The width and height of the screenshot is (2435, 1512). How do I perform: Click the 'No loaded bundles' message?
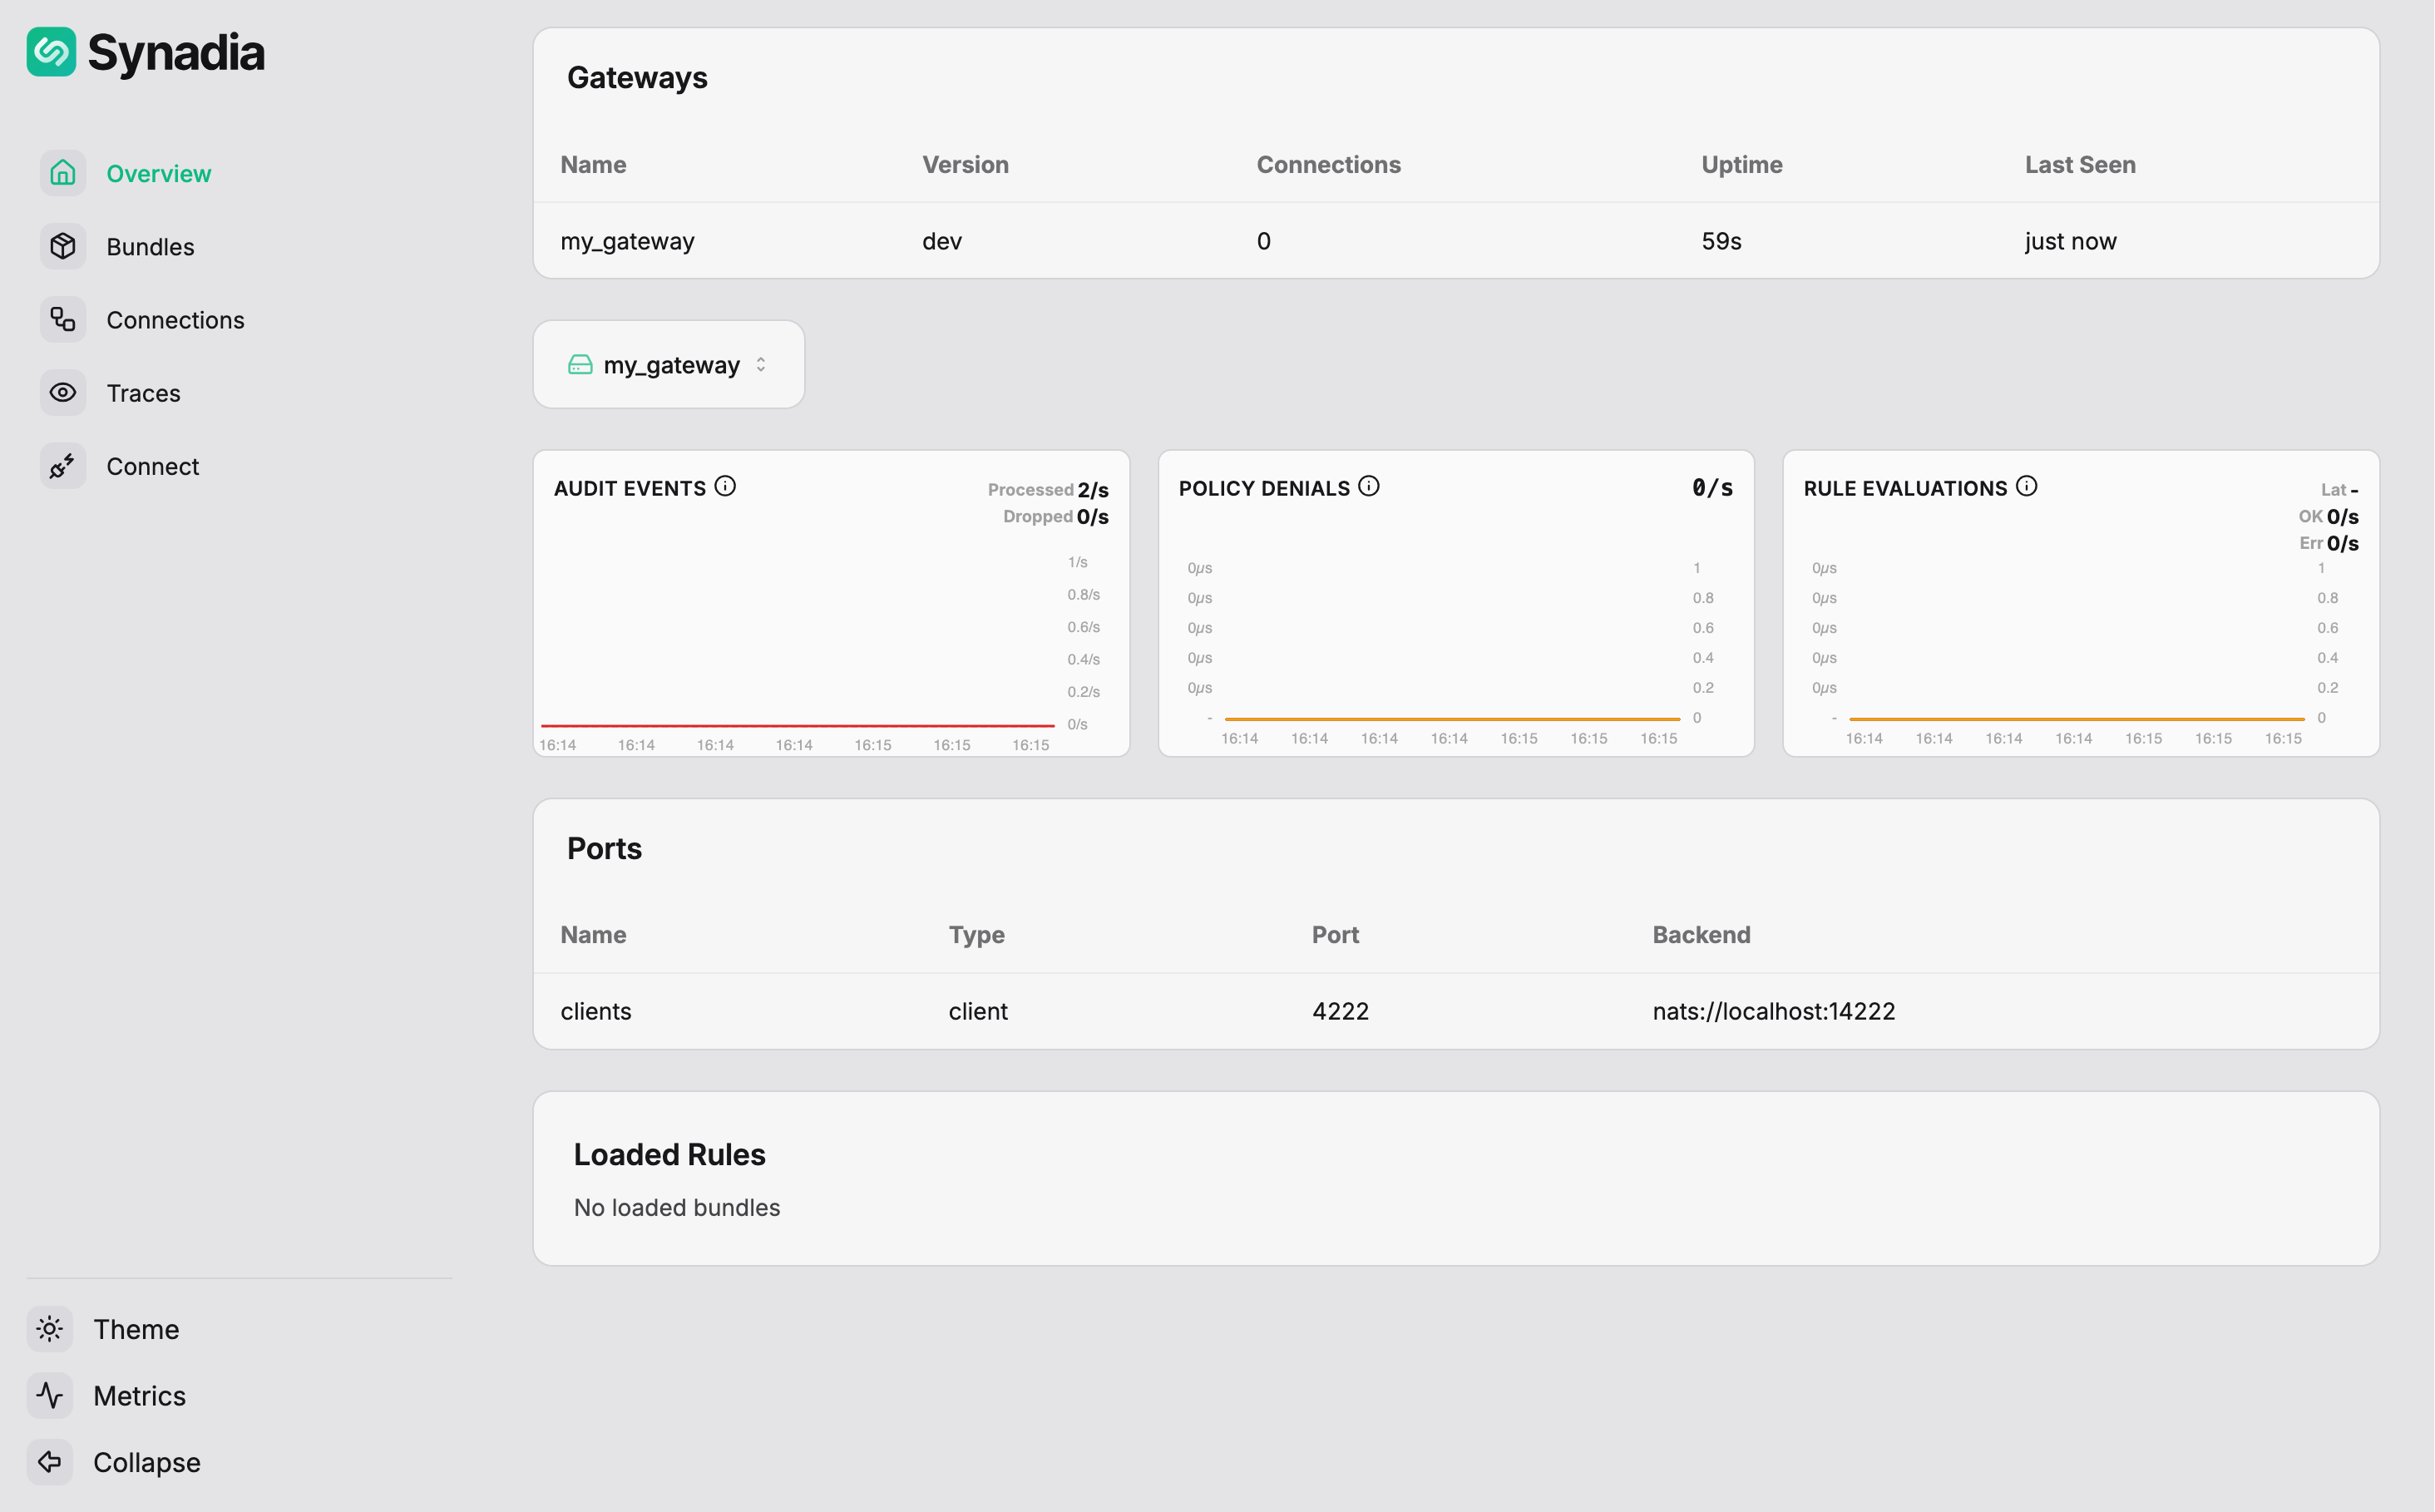coord(677,1208)
